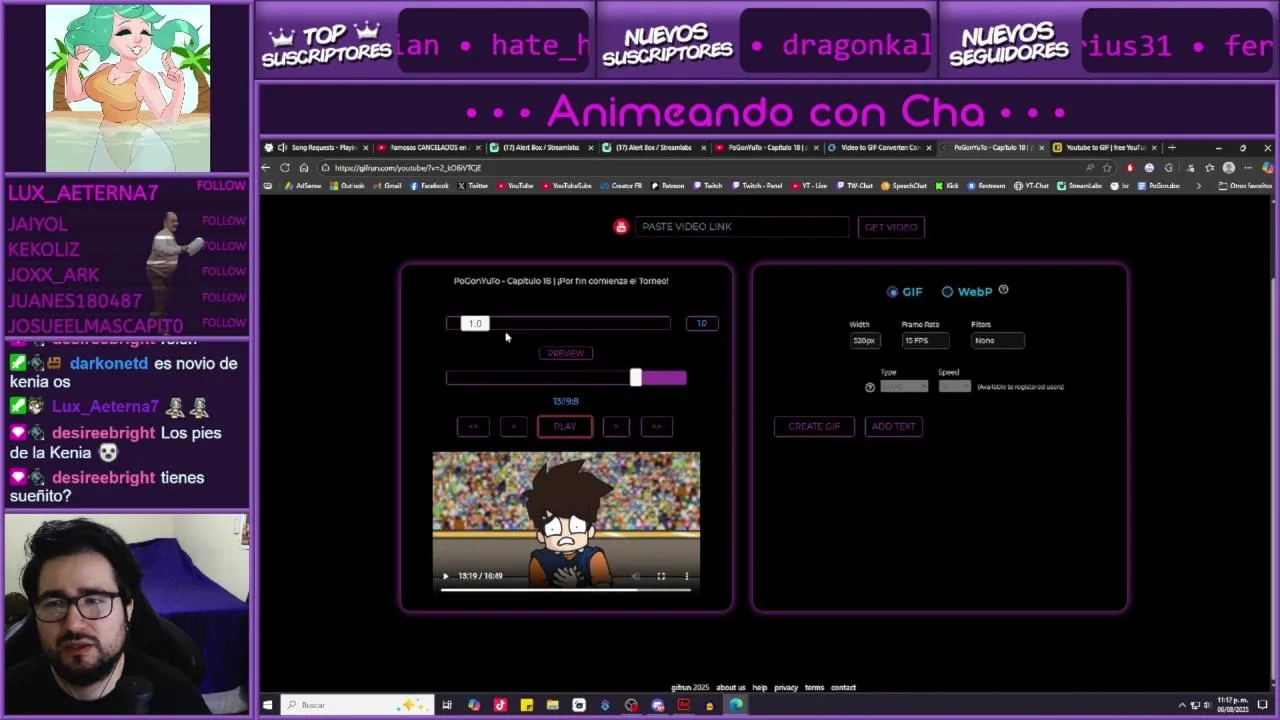The height and width of the screenshot is (720, 1280).
Task: Click the duration value box showing 10
Action: click(702, 323)
